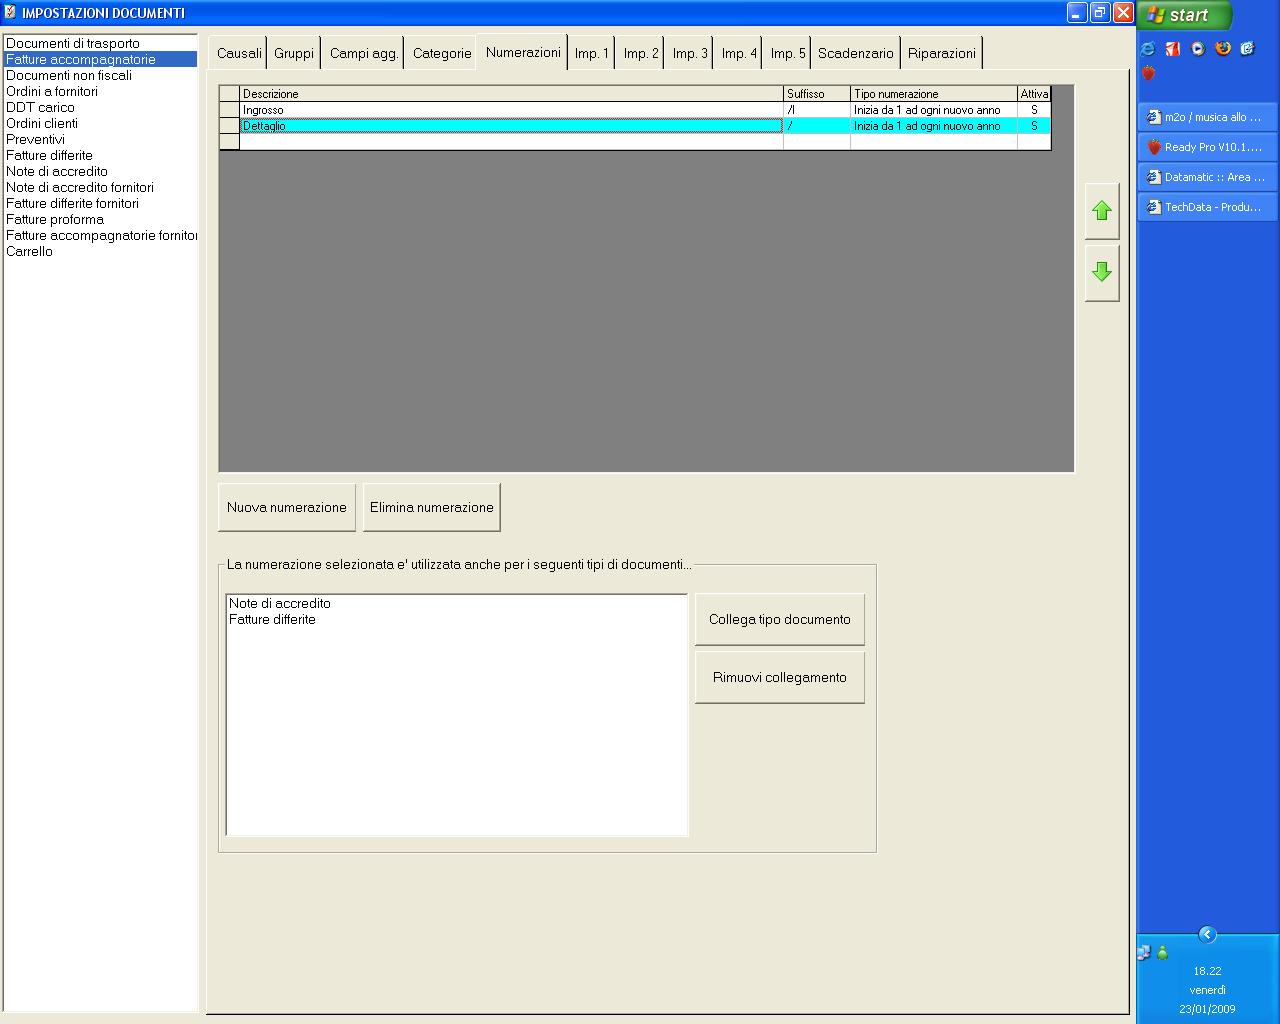1280x1024 pixels.
Task: Open the Categorie tab
Action: click(x=442, y=53)
